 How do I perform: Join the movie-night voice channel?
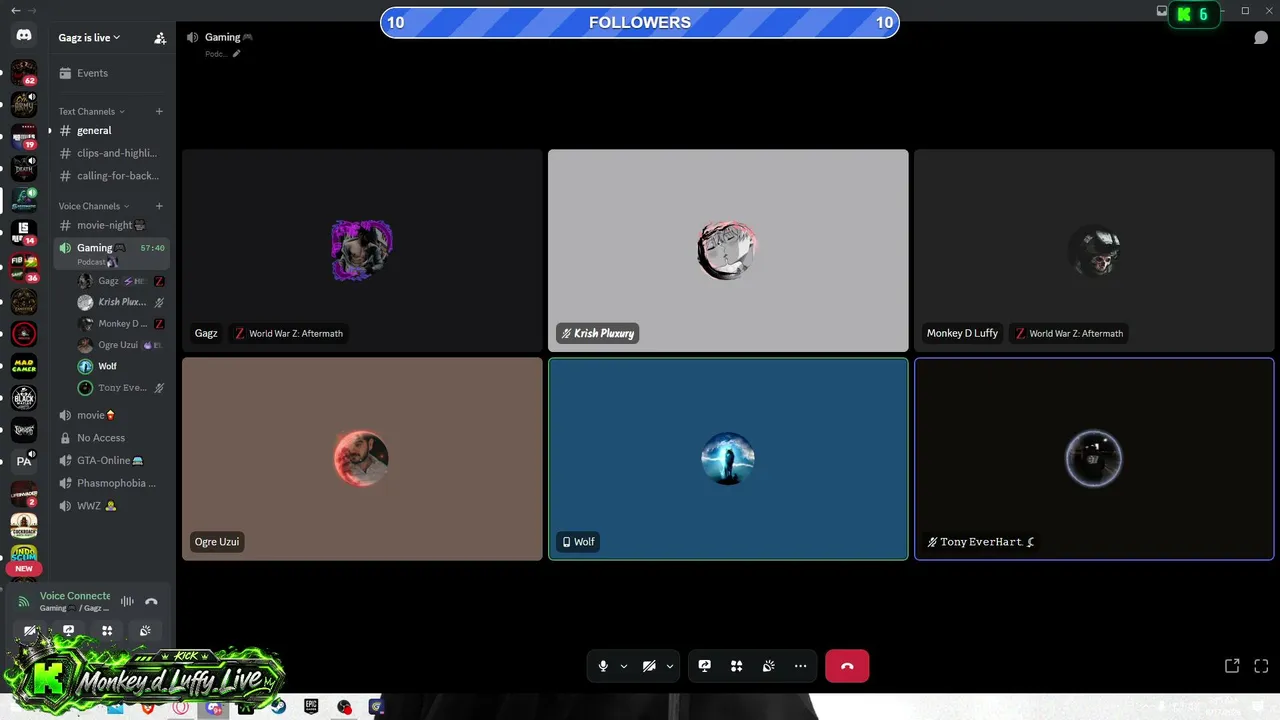pos(111,225)
